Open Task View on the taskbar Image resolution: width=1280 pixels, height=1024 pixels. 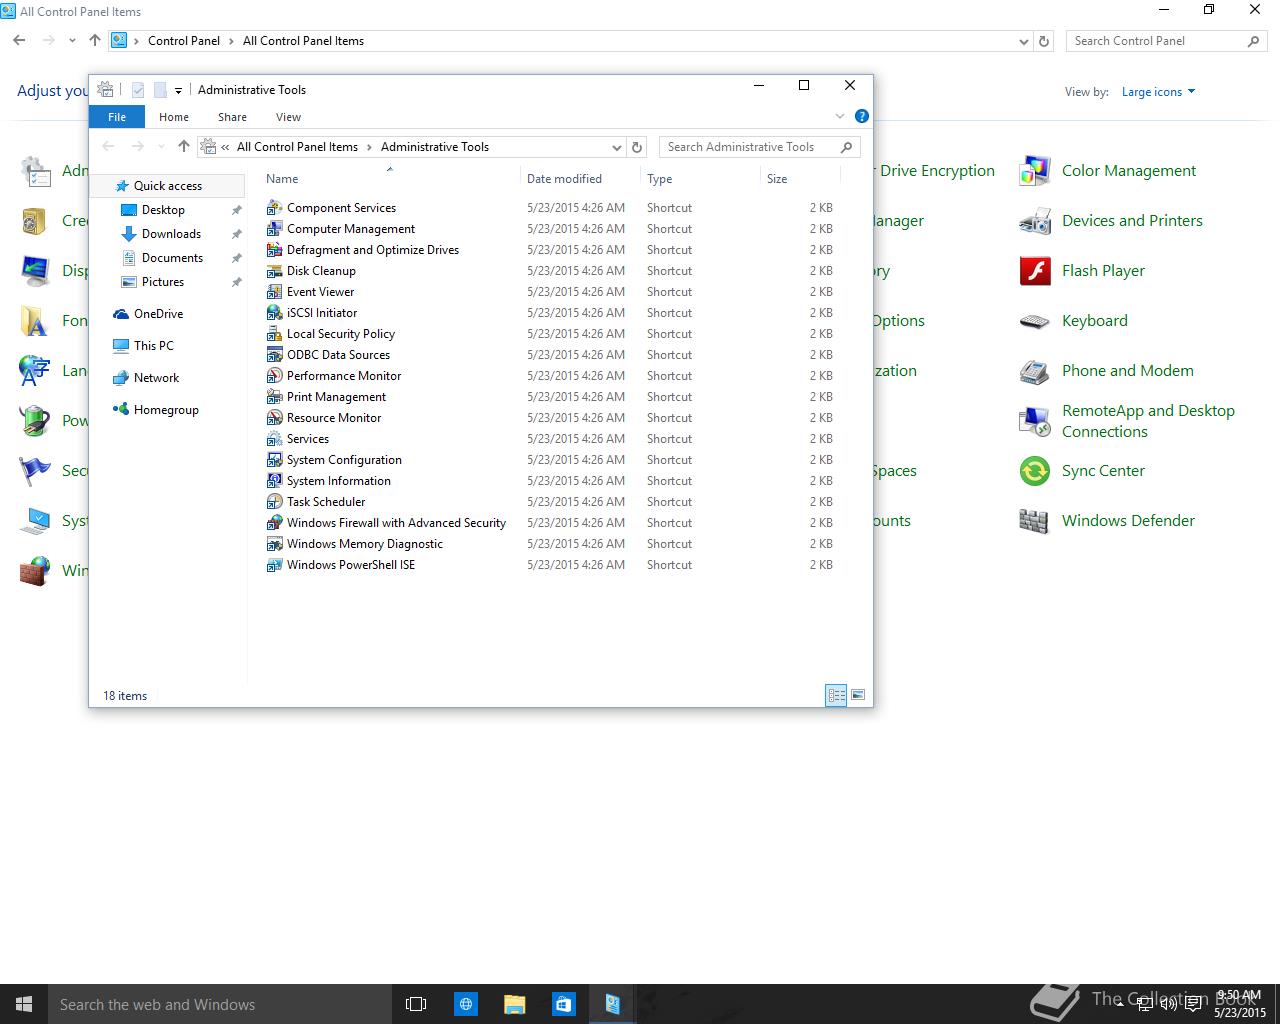(416, 1004)
